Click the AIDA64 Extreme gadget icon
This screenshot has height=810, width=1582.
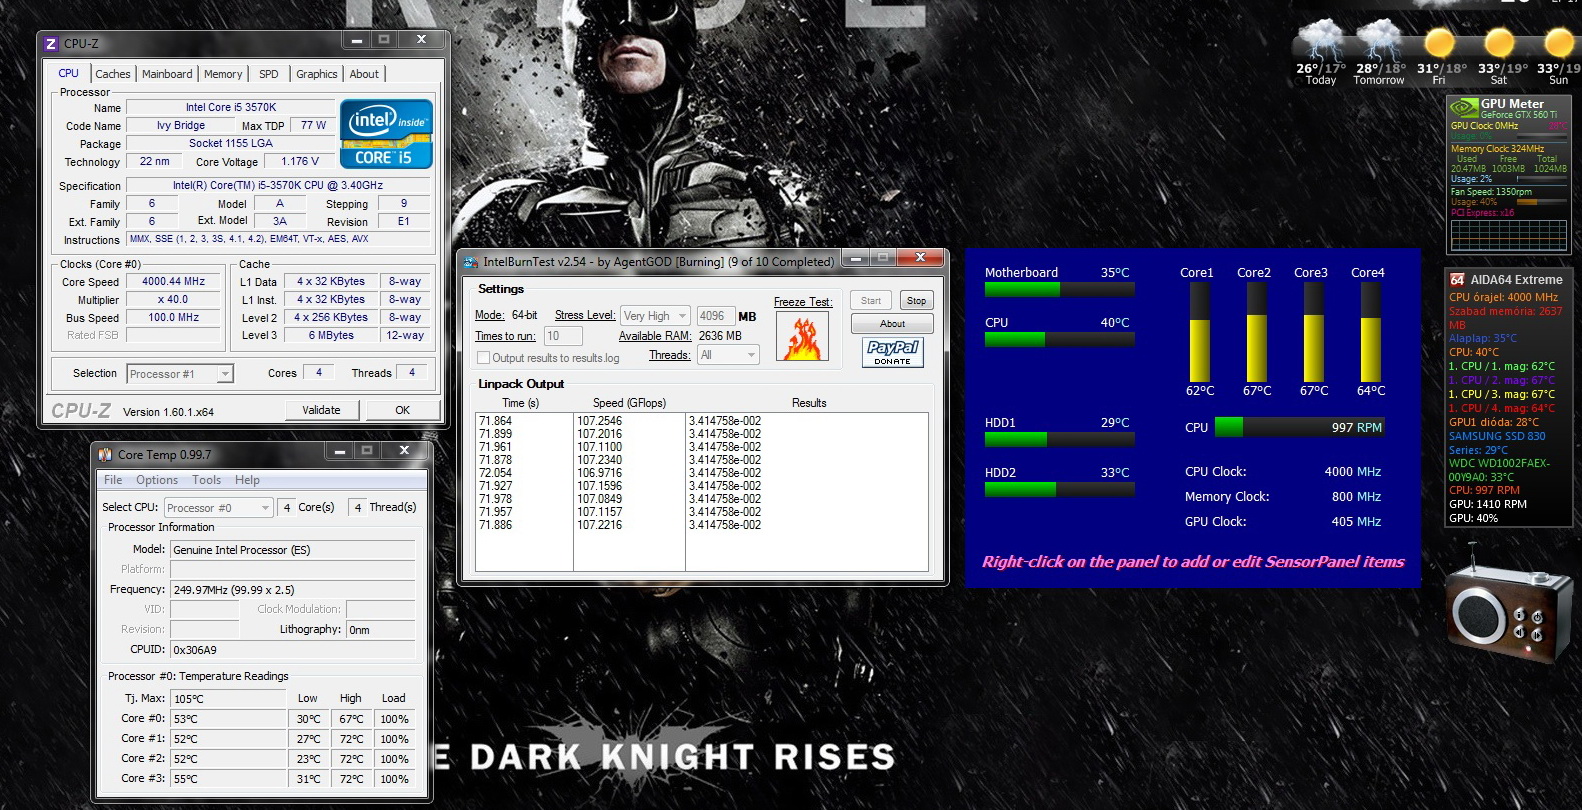[x=1457, y=280]
